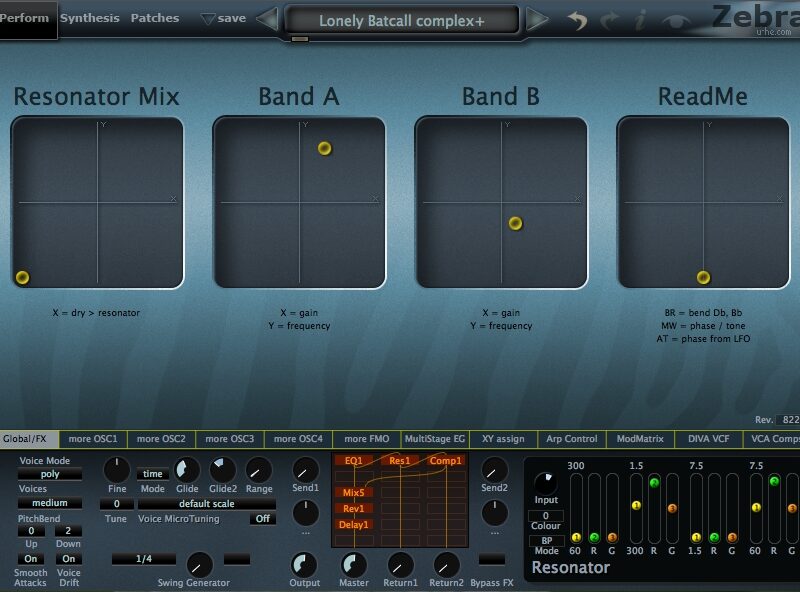This screenshot has width=800, height=592.
Task: Click the redo arrow icon
Action: pos(610,19)
